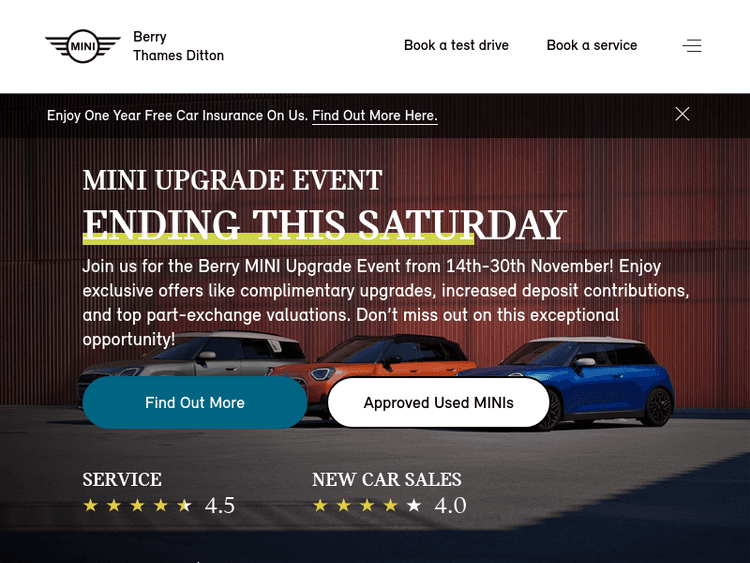Image resolution: width=750 pixels, height=563 pixels.
Task: Close the insurance promotion banner
Action: pos(682,114)
